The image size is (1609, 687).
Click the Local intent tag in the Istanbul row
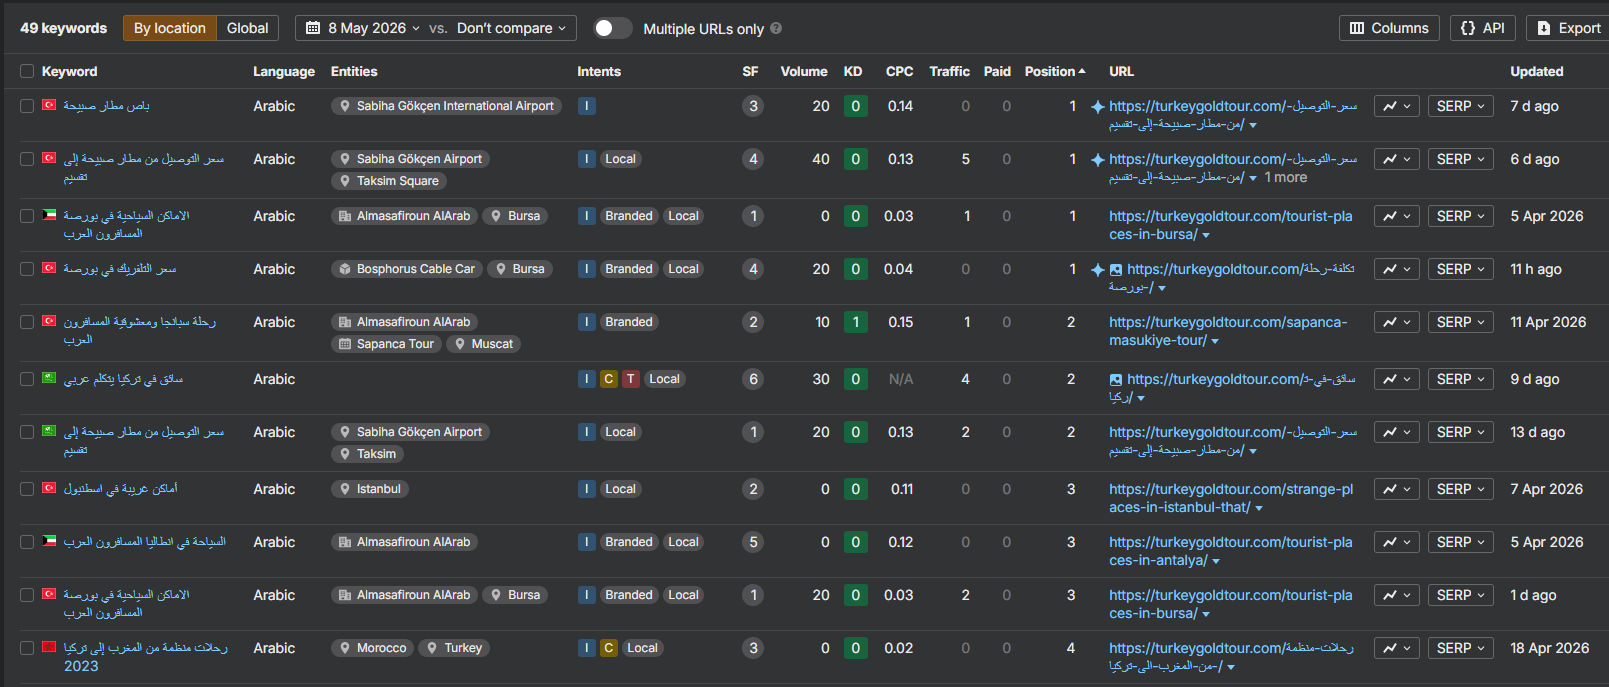(x=620, y=489)
